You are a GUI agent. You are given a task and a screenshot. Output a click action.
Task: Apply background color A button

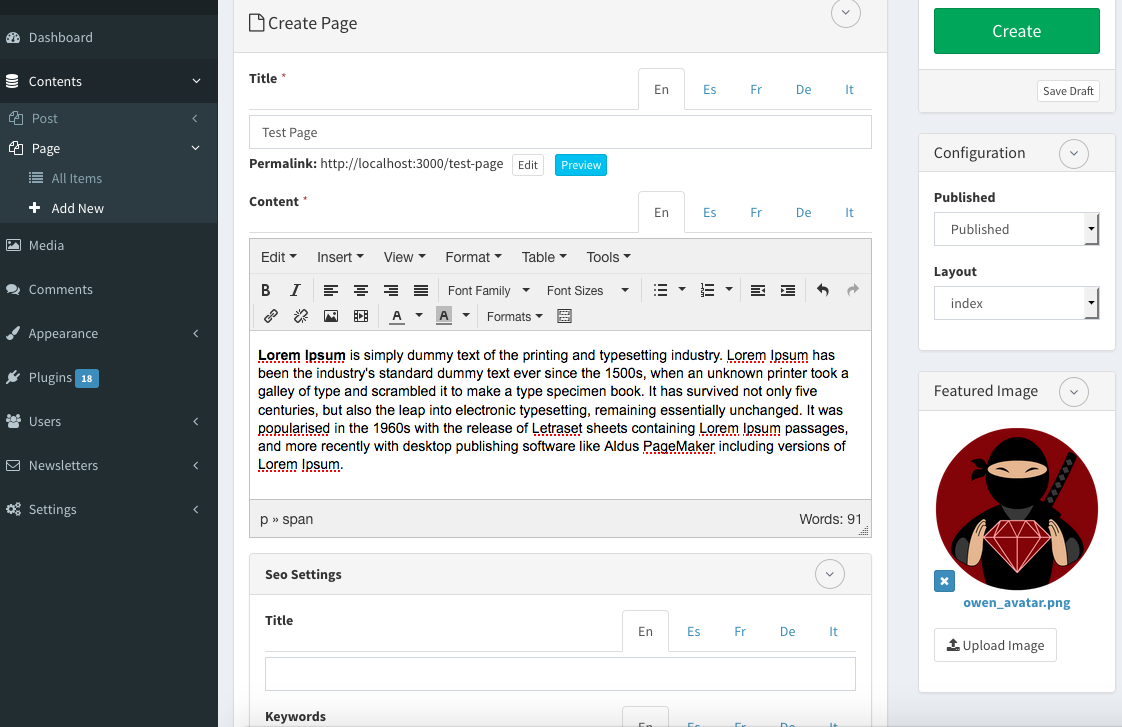point(444,316)
